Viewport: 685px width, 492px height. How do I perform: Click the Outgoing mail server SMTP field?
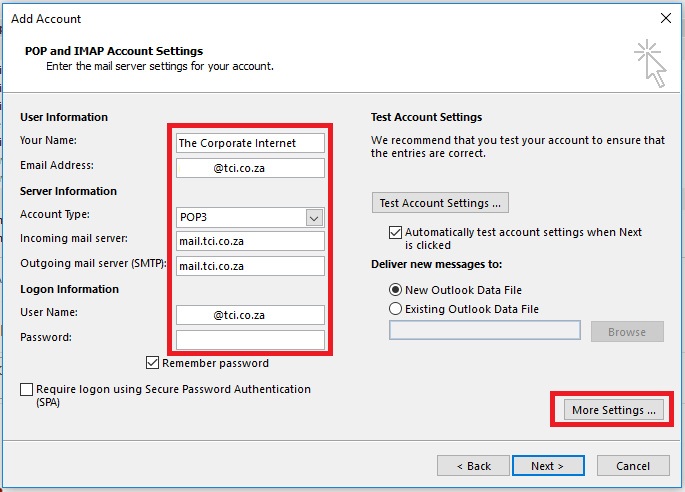click(250, 266)
